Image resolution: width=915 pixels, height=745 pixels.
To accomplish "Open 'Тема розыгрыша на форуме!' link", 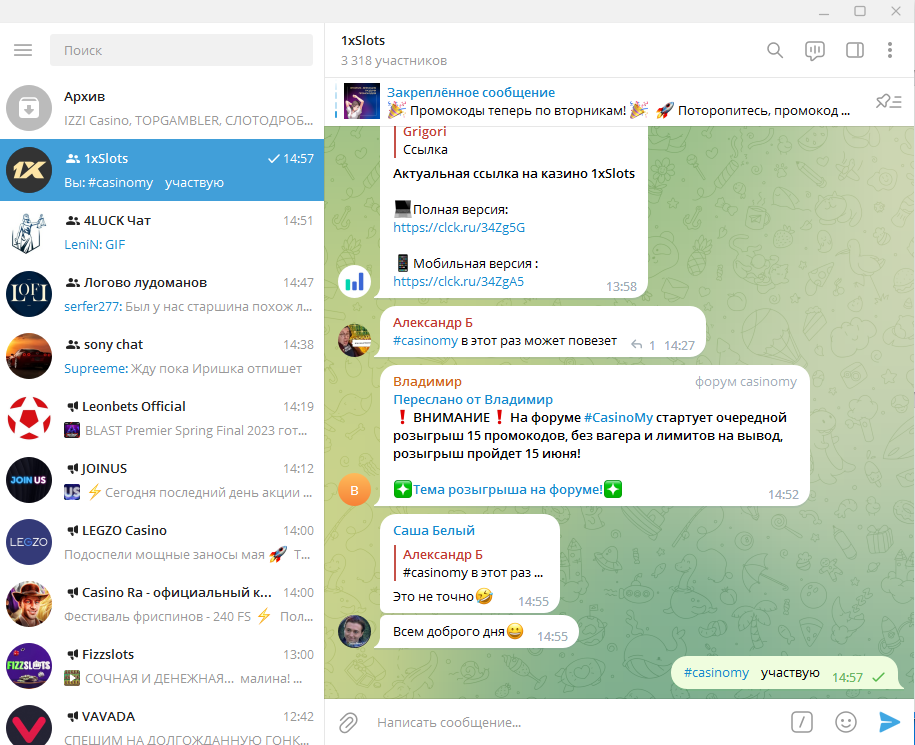I will point(507,489).
